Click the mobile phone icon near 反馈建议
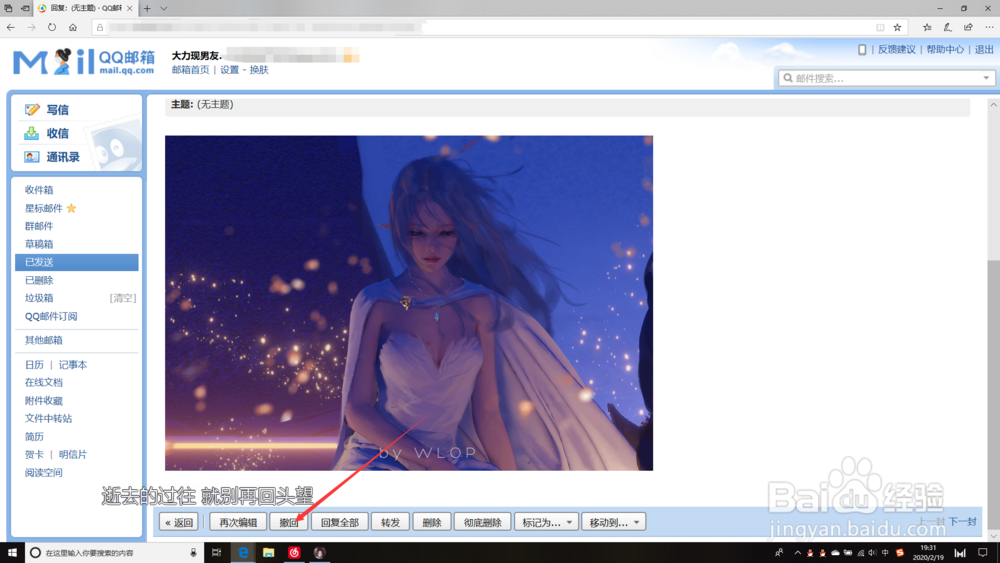This screenshot has width=1000, height=563. point(862,50)
